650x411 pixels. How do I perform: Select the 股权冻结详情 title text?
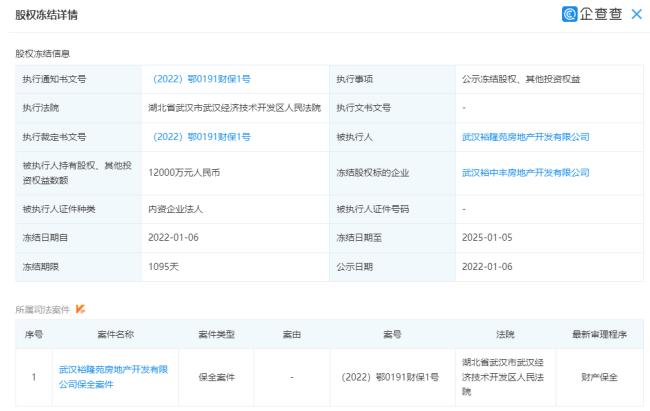pyautogui.click(x=46, y=15)
